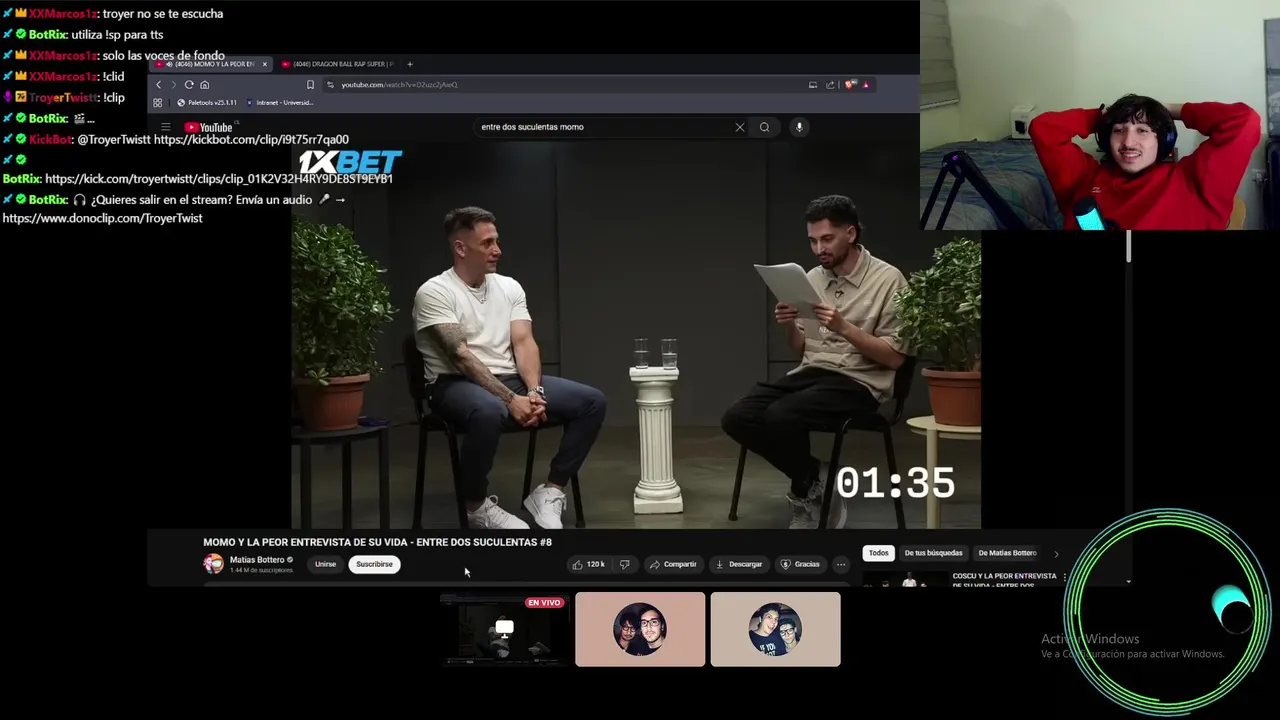Click the cast/screen icon in address bar
This screenshot has width=1280, height=720.
[813, 85]
